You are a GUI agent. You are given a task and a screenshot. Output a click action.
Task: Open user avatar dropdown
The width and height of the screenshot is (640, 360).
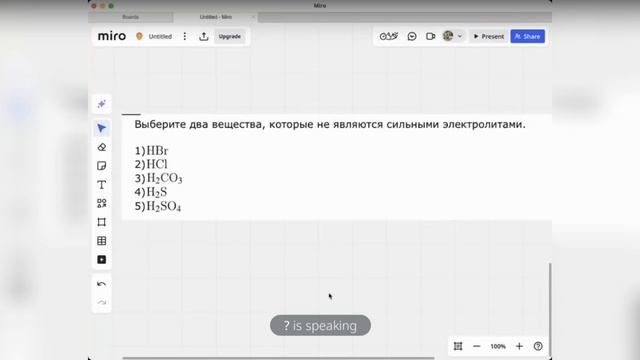453,36
